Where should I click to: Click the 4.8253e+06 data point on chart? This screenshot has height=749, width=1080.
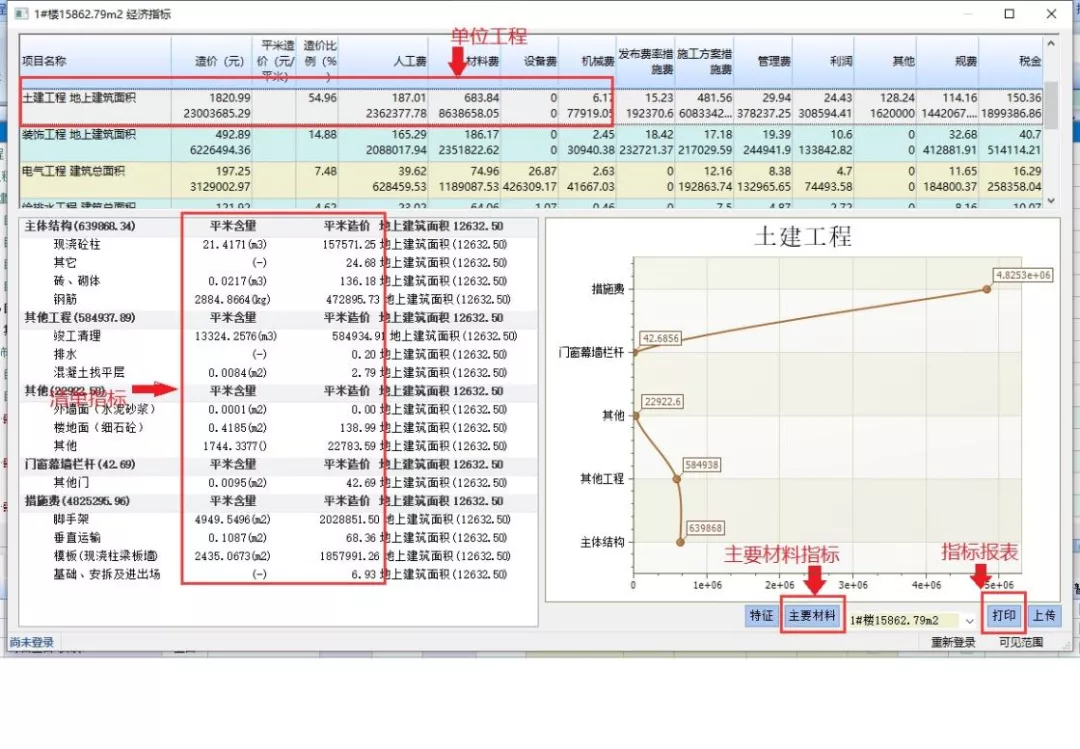(987, 289)
